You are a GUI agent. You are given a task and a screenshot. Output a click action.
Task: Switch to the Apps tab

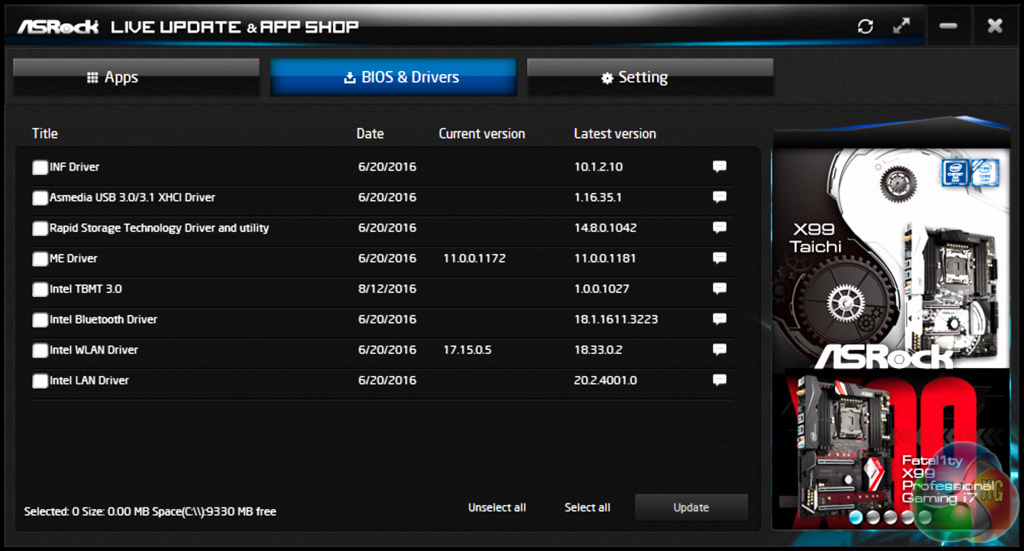[x=136, y=77]
